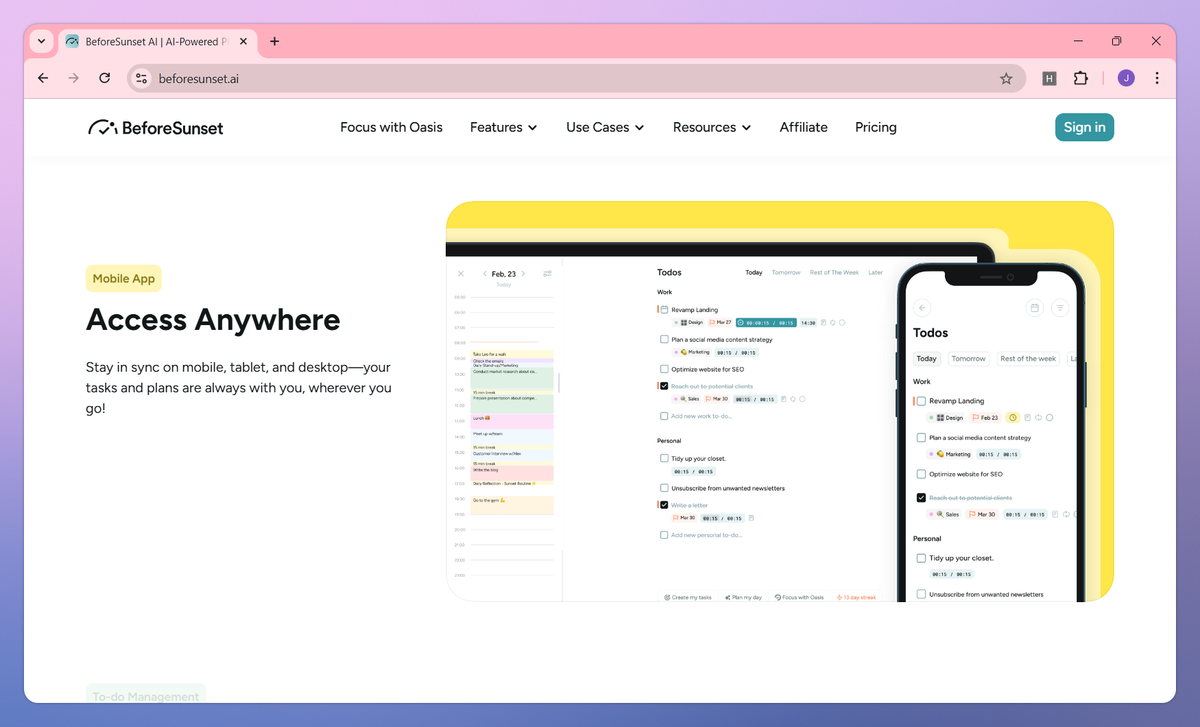Reload the current page

pyautogui.click(x=104, y=78)
